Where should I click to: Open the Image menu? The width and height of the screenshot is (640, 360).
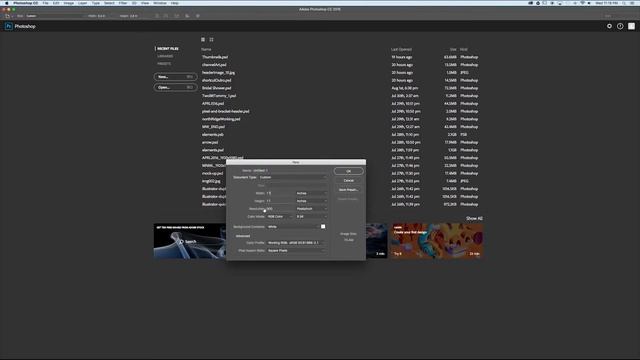(69, 3)
